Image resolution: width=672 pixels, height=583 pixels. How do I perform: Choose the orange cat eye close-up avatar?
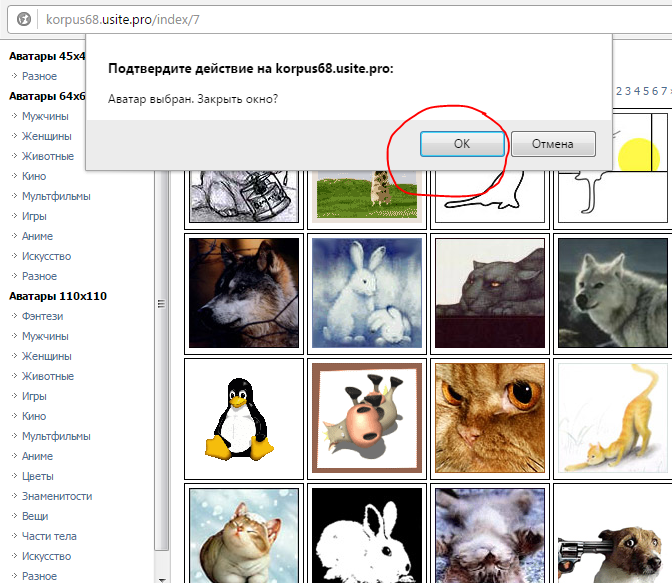pos(490,419)
